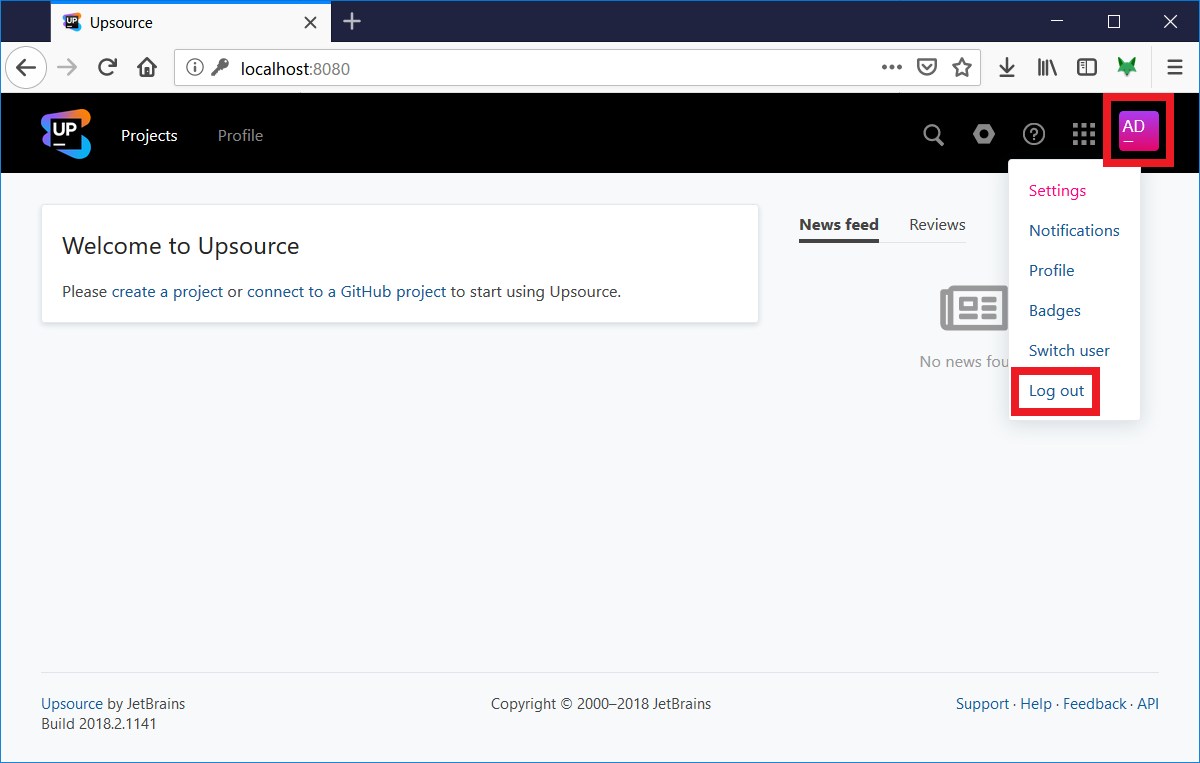The image size is (1200, 763).
Task: Click the AD avatar badge
Action: tap(1135, 129)
